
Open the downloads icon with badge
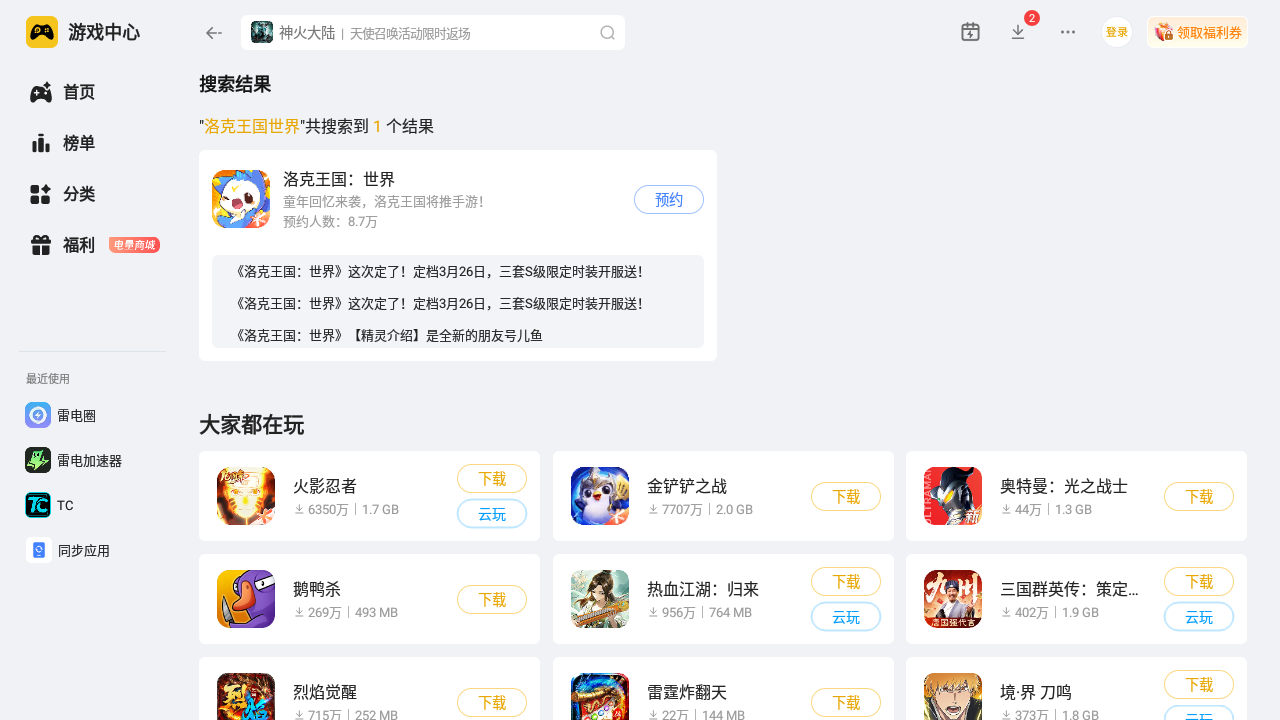[1018, 32]
